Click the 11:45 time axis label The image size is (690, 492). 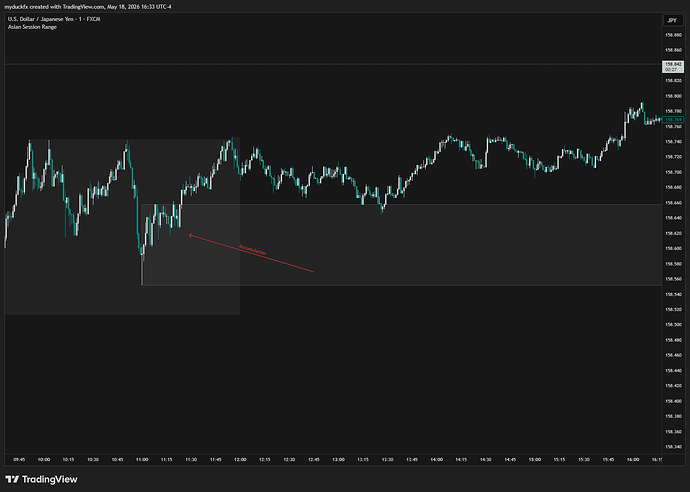(216, 459)
